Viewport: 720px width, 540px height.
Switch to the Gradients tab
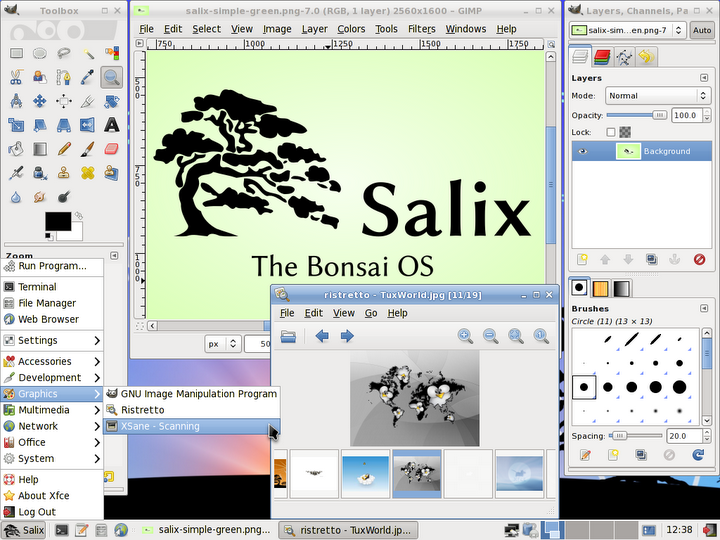(622, 288)
